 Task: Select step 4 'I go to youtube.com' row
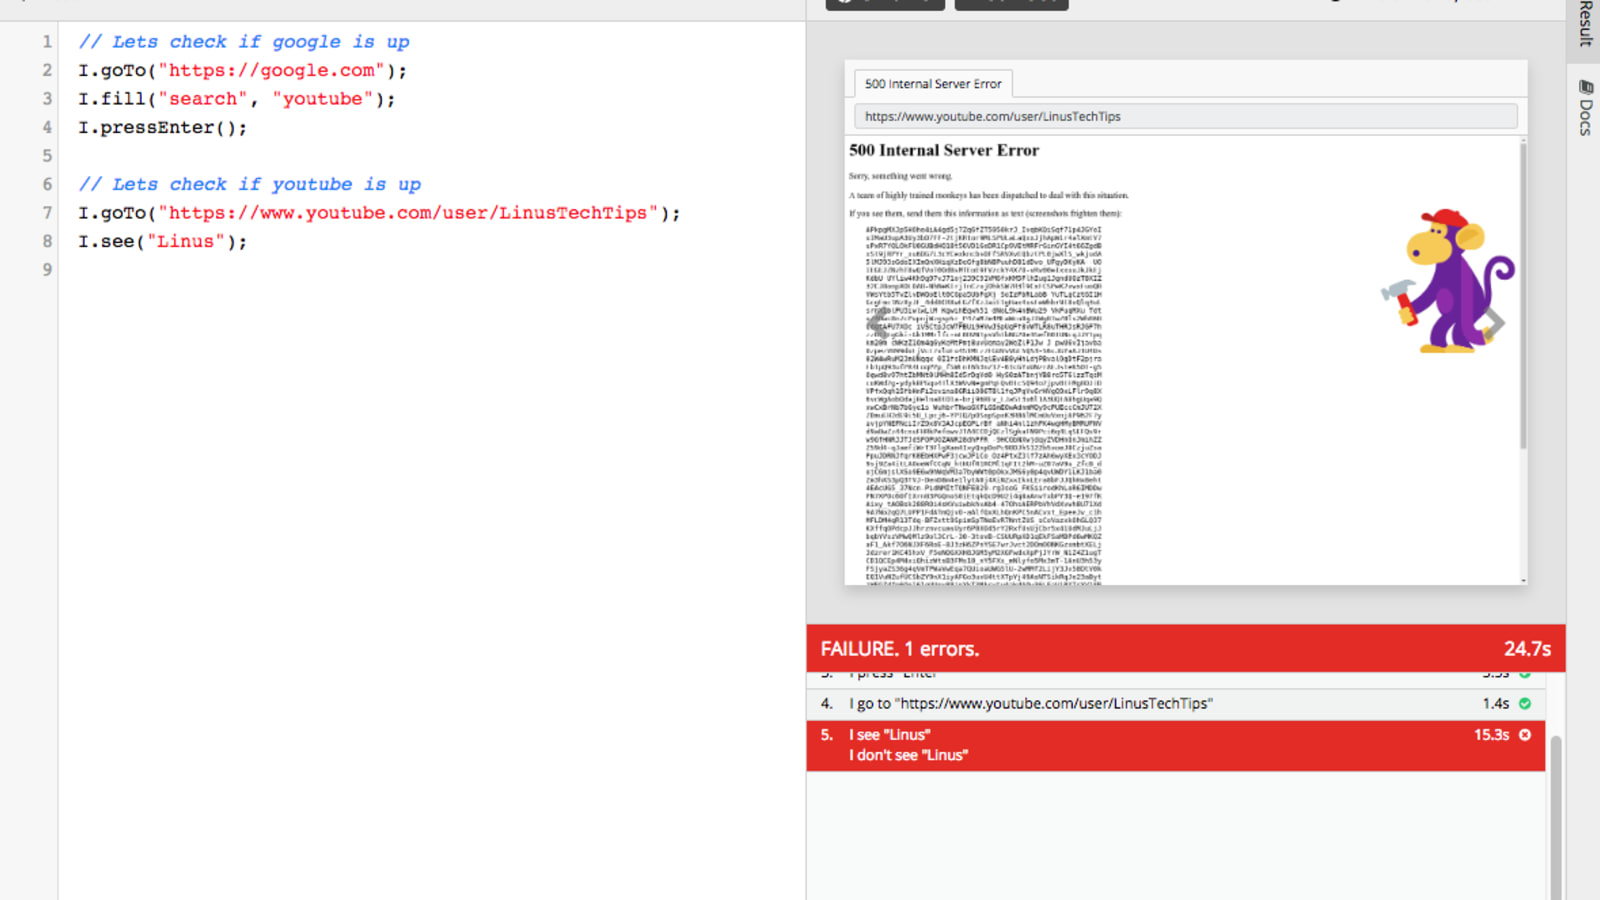click(1176, 704)
